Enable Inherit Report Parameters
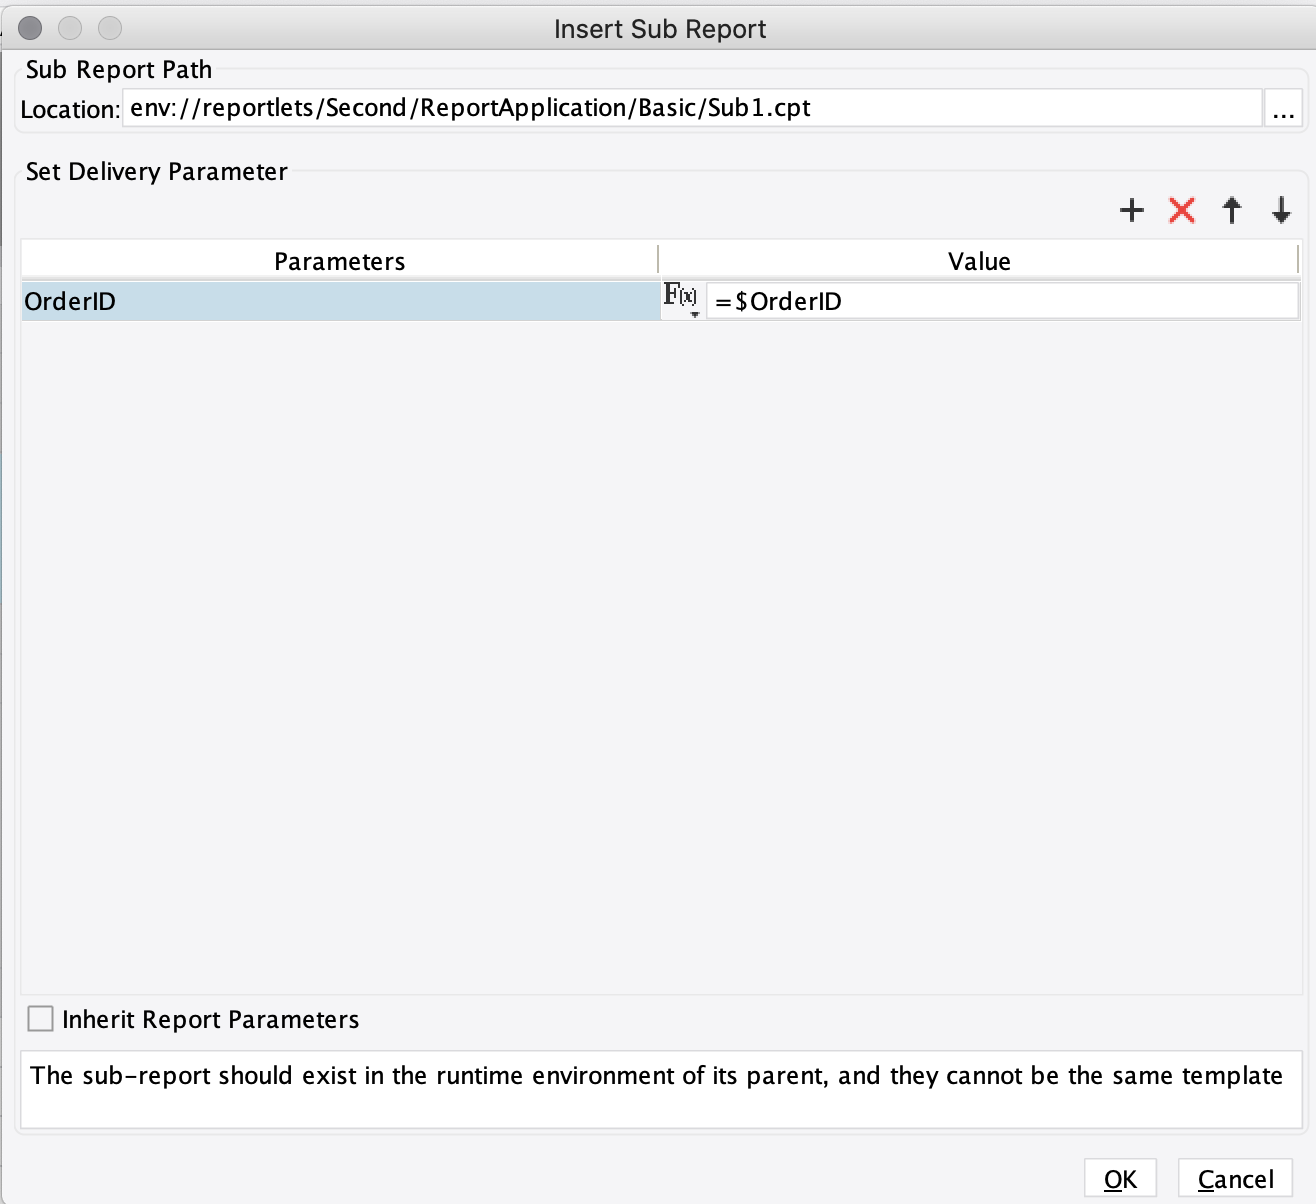 40,1019
